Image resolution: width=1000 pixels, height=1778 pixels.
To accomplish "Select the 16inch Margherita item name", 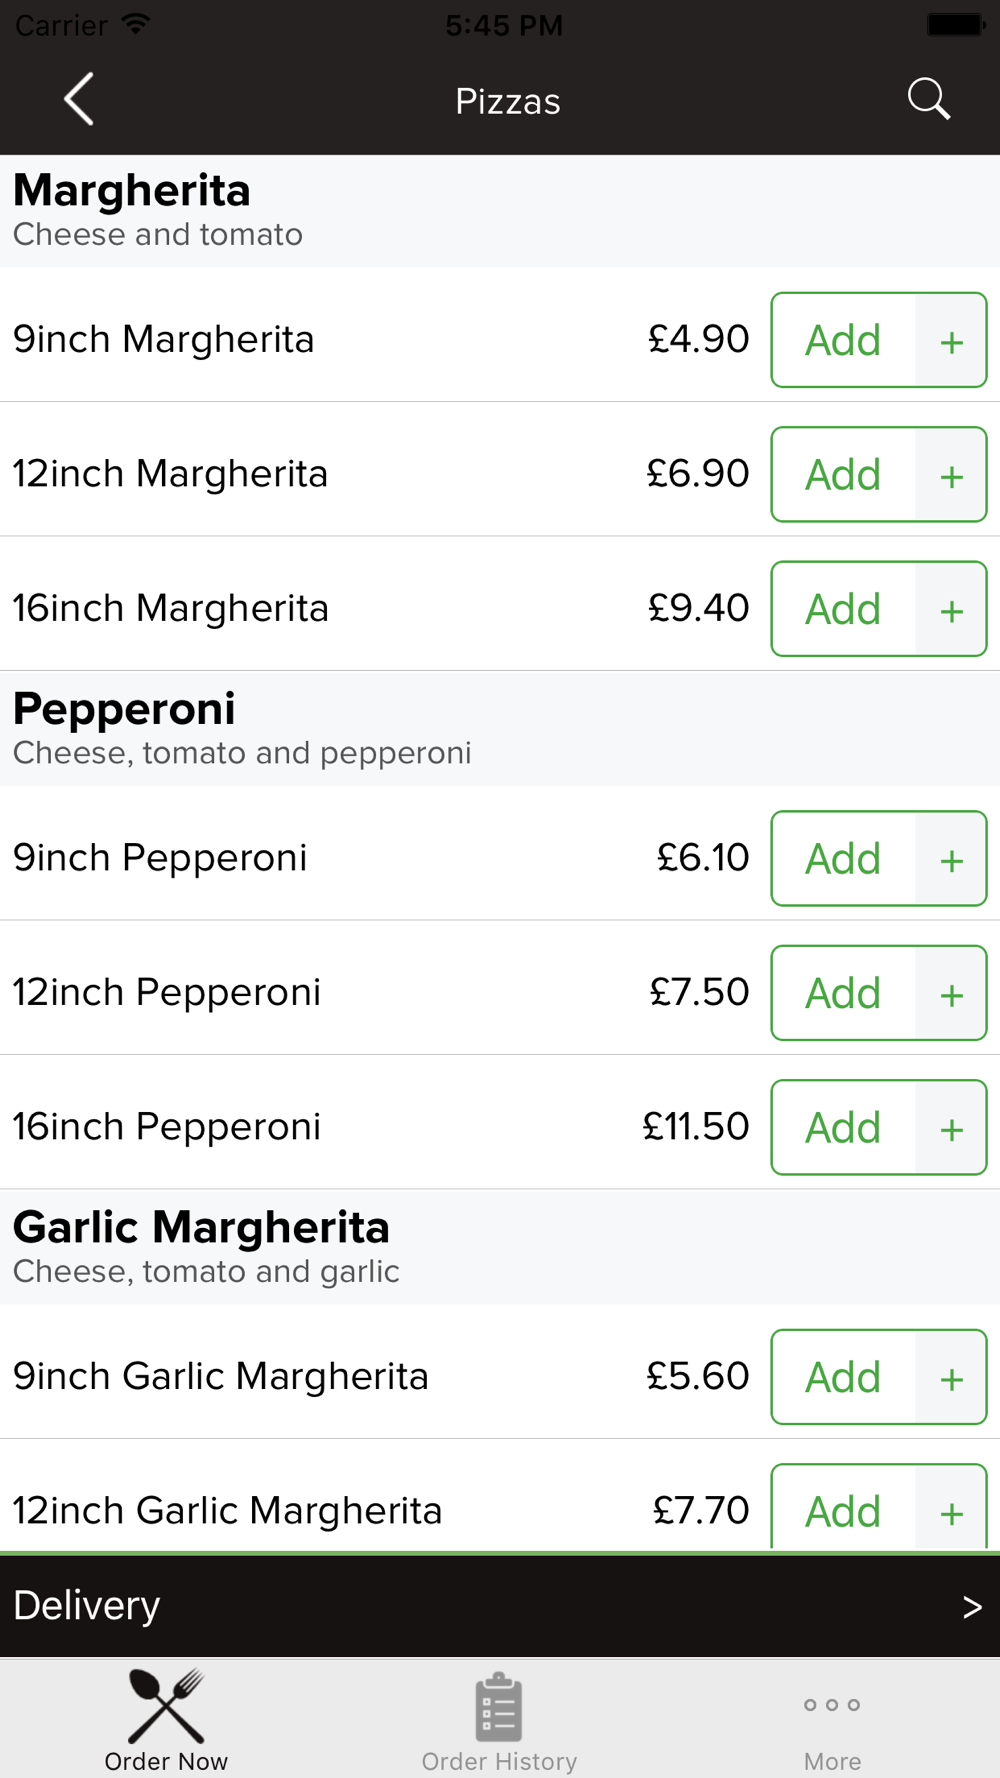I will tap(171, 608).
